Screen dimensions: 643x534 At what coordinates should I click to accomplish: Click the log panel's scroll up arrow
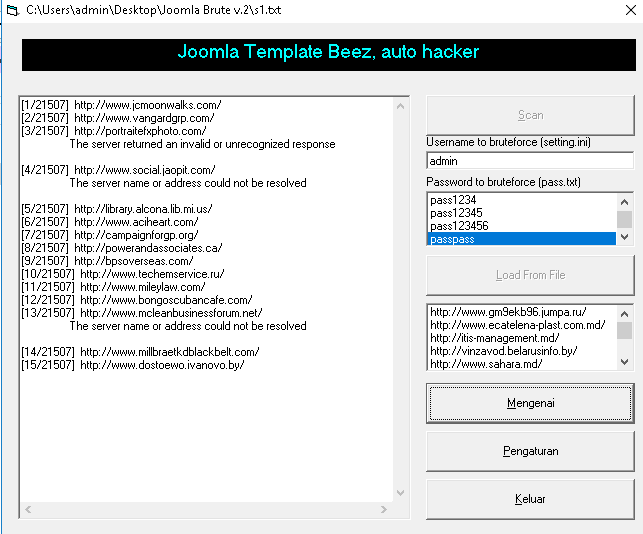(401, 105)
